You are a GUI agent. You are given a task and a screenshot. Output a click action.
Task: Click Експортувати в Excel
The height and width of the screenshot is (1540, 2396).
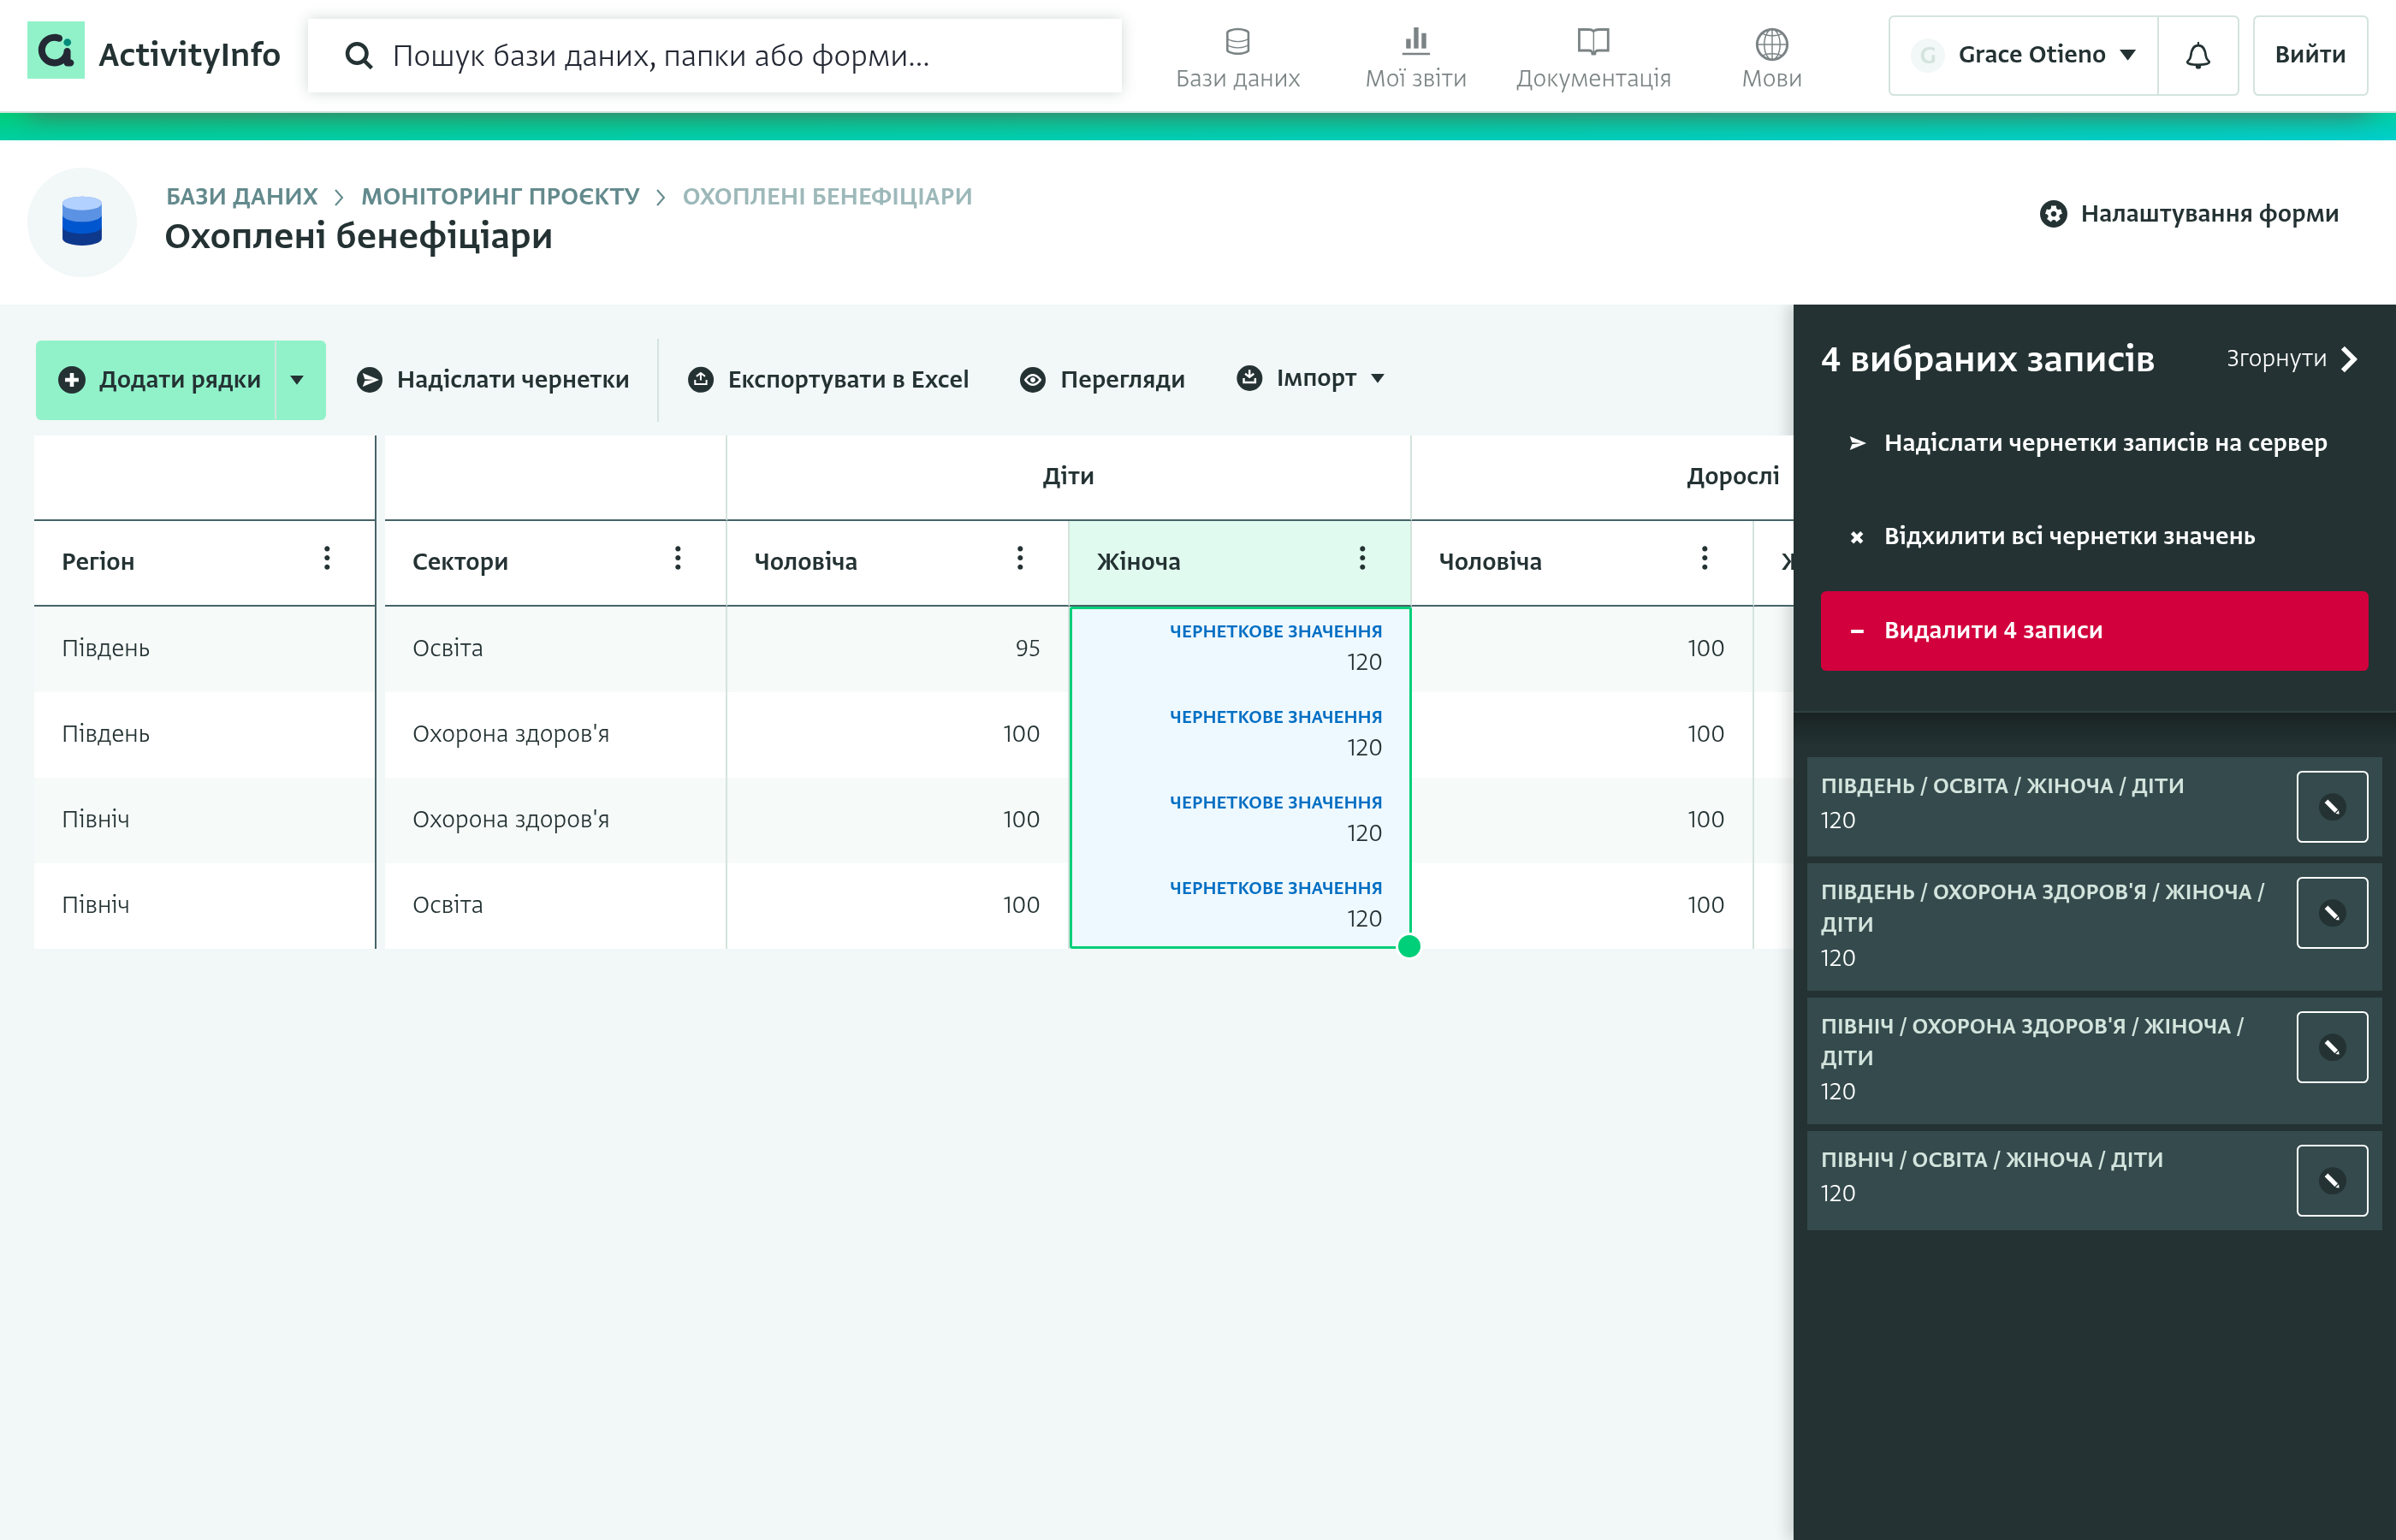828,380
